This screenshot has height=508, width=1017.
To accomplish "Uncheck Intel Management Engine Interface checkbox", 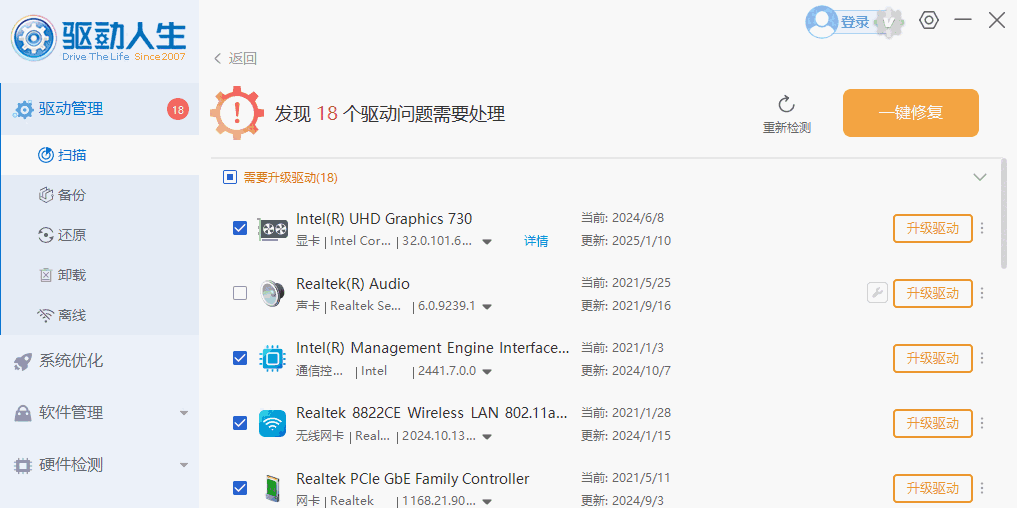I will [x=240, y=358].
